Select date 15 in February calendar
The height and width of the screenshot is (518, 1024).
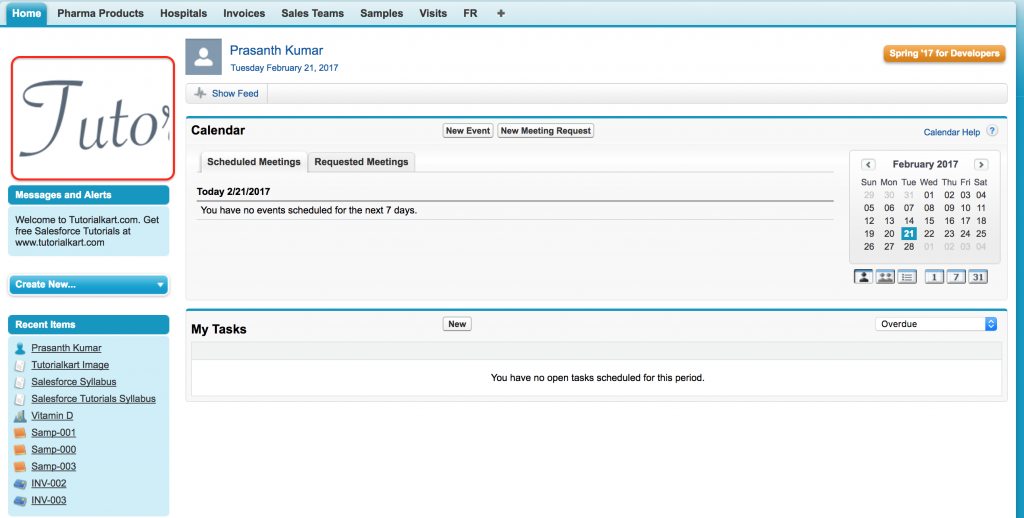click(x=929, y=221)
